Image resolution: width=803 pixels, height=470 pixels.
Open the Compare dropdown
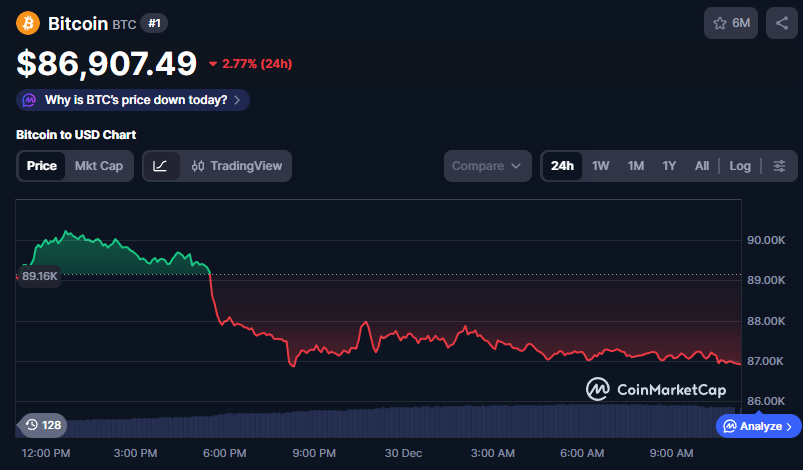[x=487, y=166]
